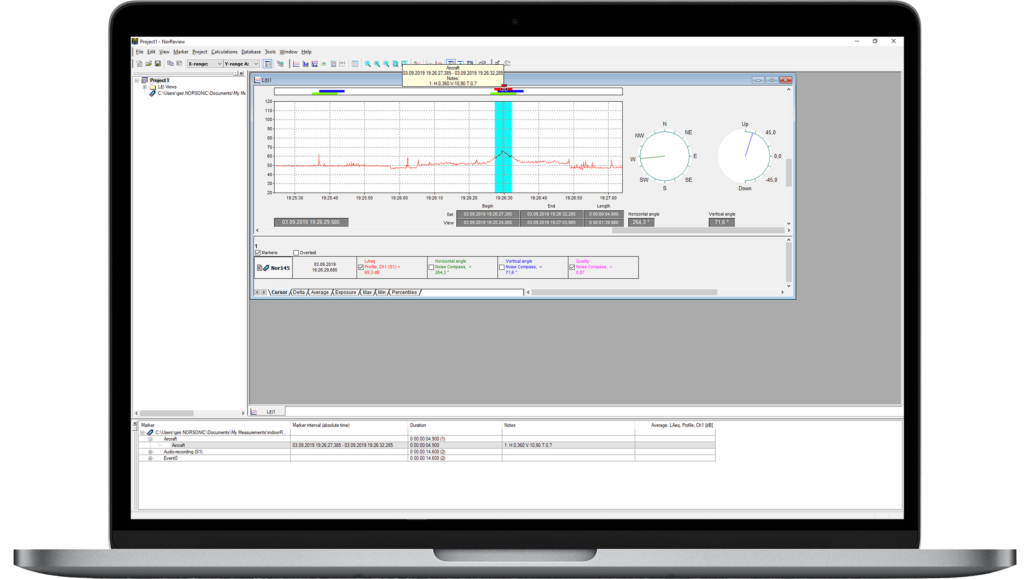
Task: Enable the Vertical angle Noise Compass checkbox
Action: point(502,267)
